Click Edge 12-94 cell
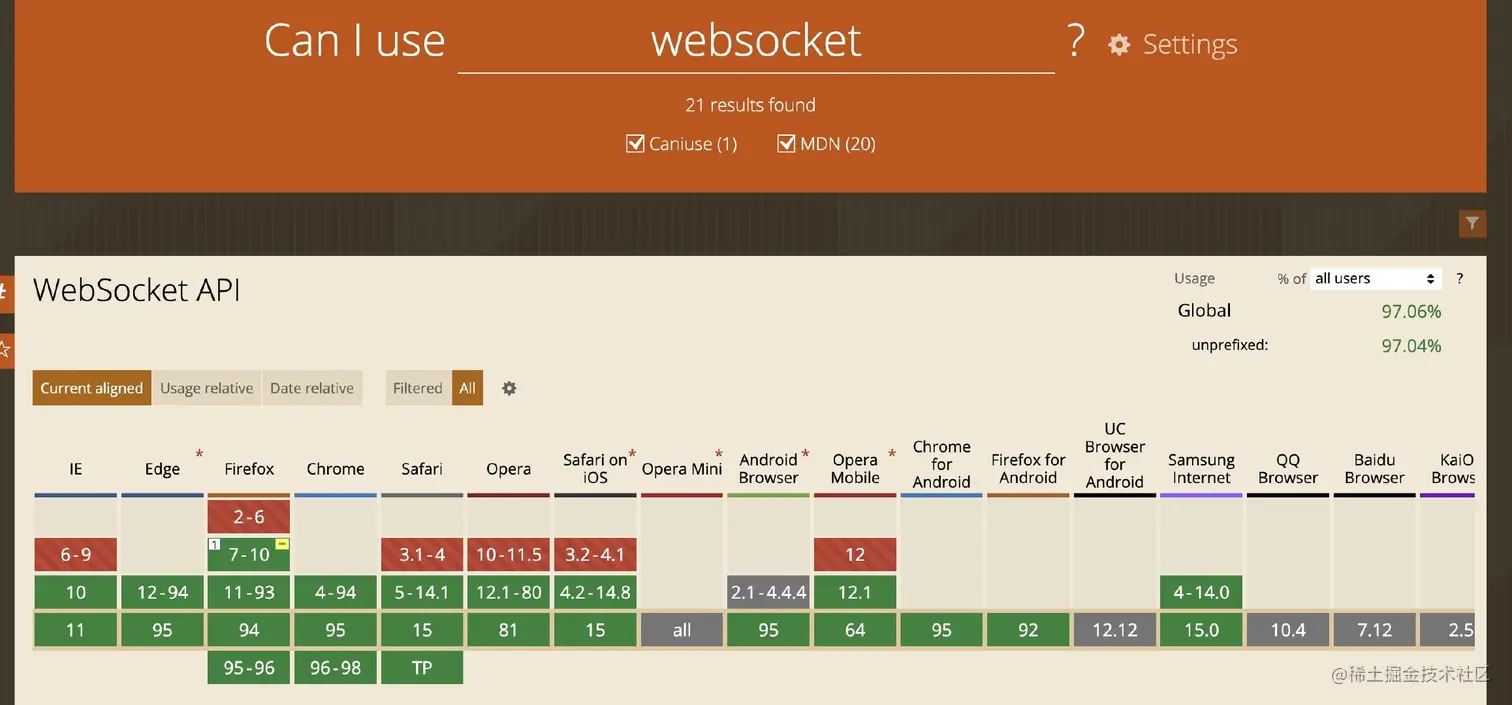Screen dimensions: 1512x705 point(162,592)
